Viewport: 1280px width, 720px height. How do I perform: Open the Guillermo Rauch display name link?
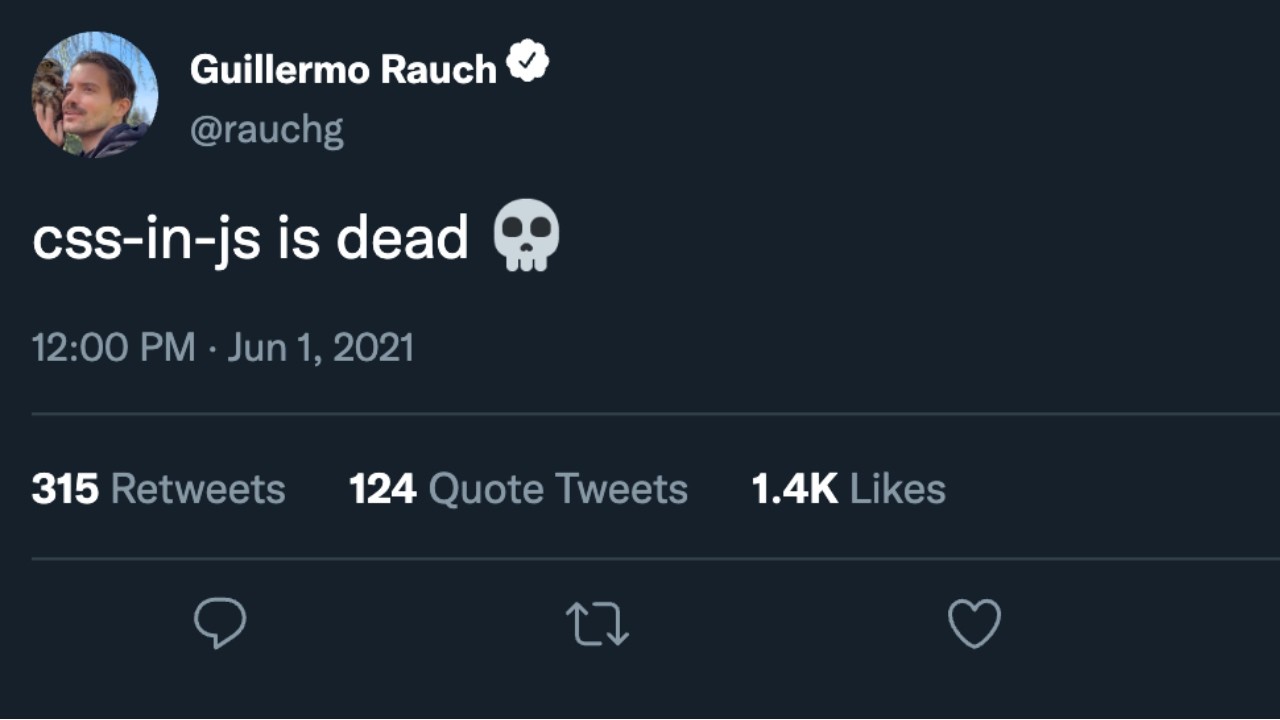pos(343,69)
